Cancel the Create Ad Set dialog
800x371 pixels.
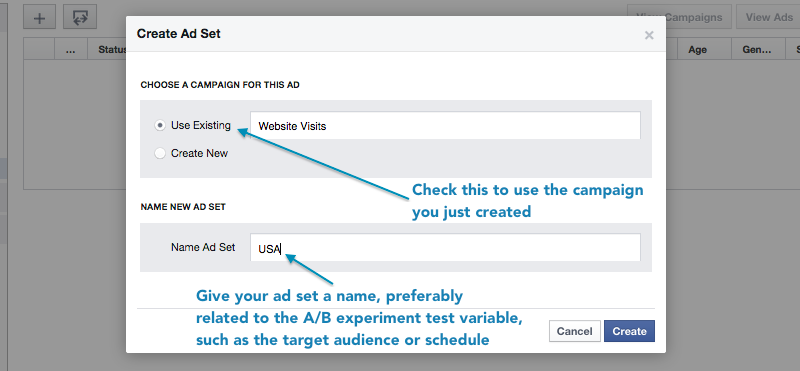pos(574,331)
